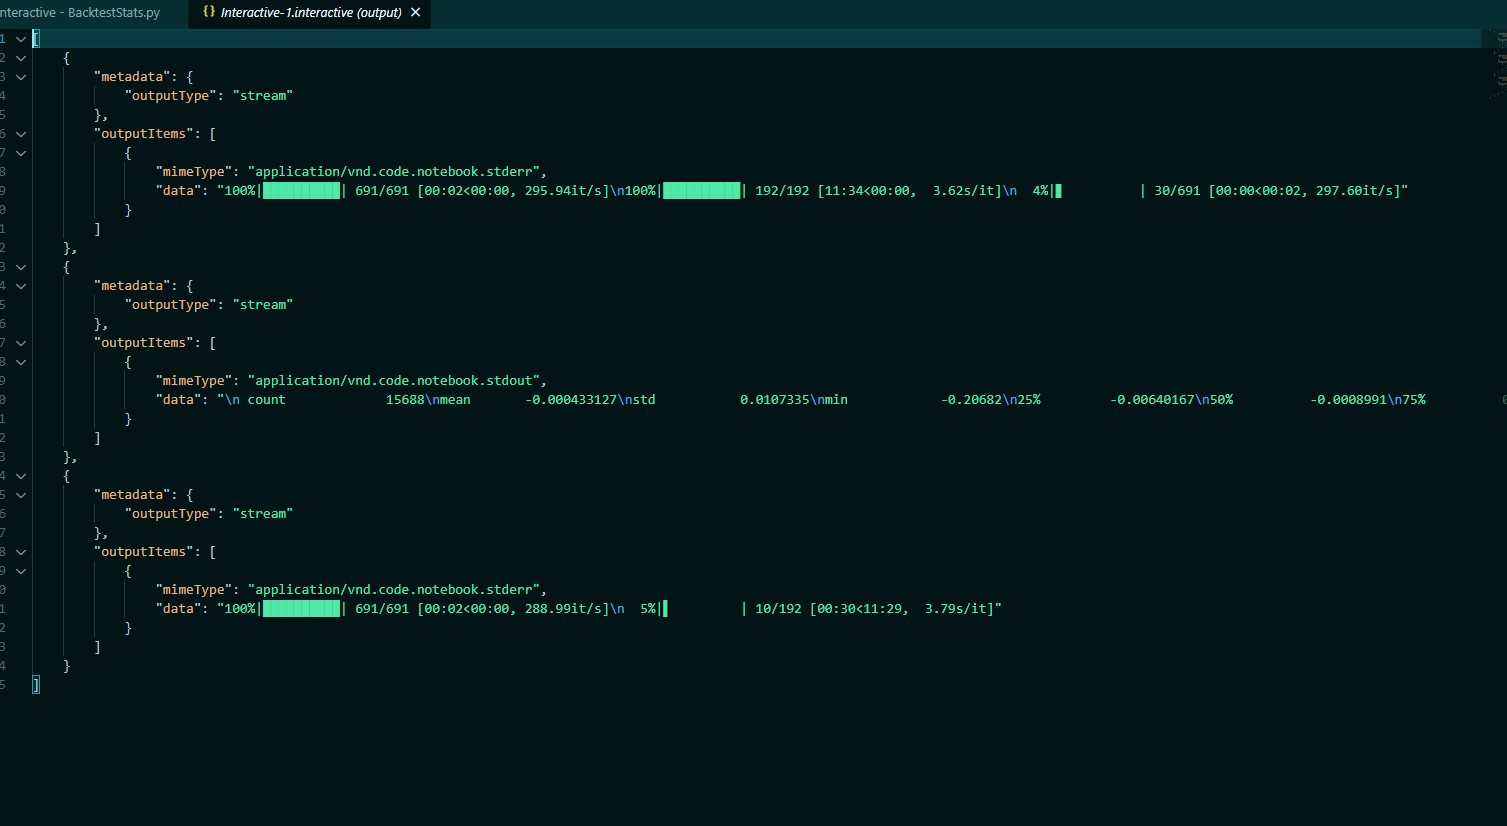Collapse the second "metadata" block
The height and width of the screenshot is (826, 1507).
[20, 285]
